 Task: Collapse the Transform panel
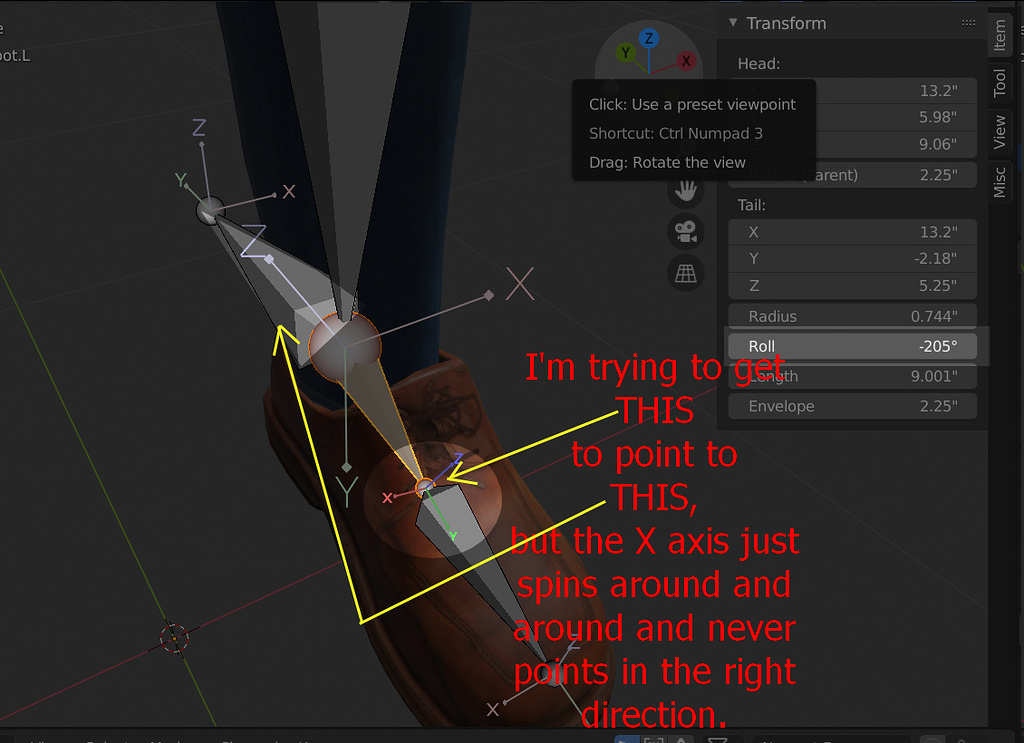tap(733, 23)
